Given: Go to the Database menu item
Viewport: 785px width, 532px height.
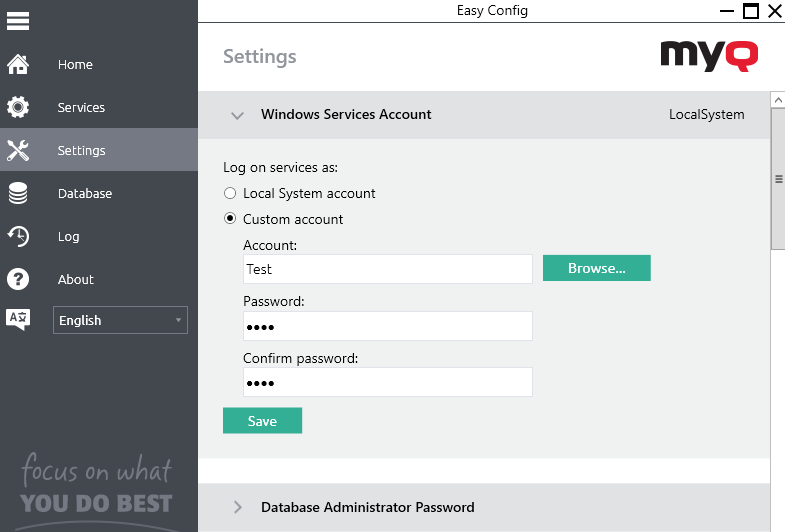Looking at the screenshot, I should pyautogui.click(x=85, y=194).
